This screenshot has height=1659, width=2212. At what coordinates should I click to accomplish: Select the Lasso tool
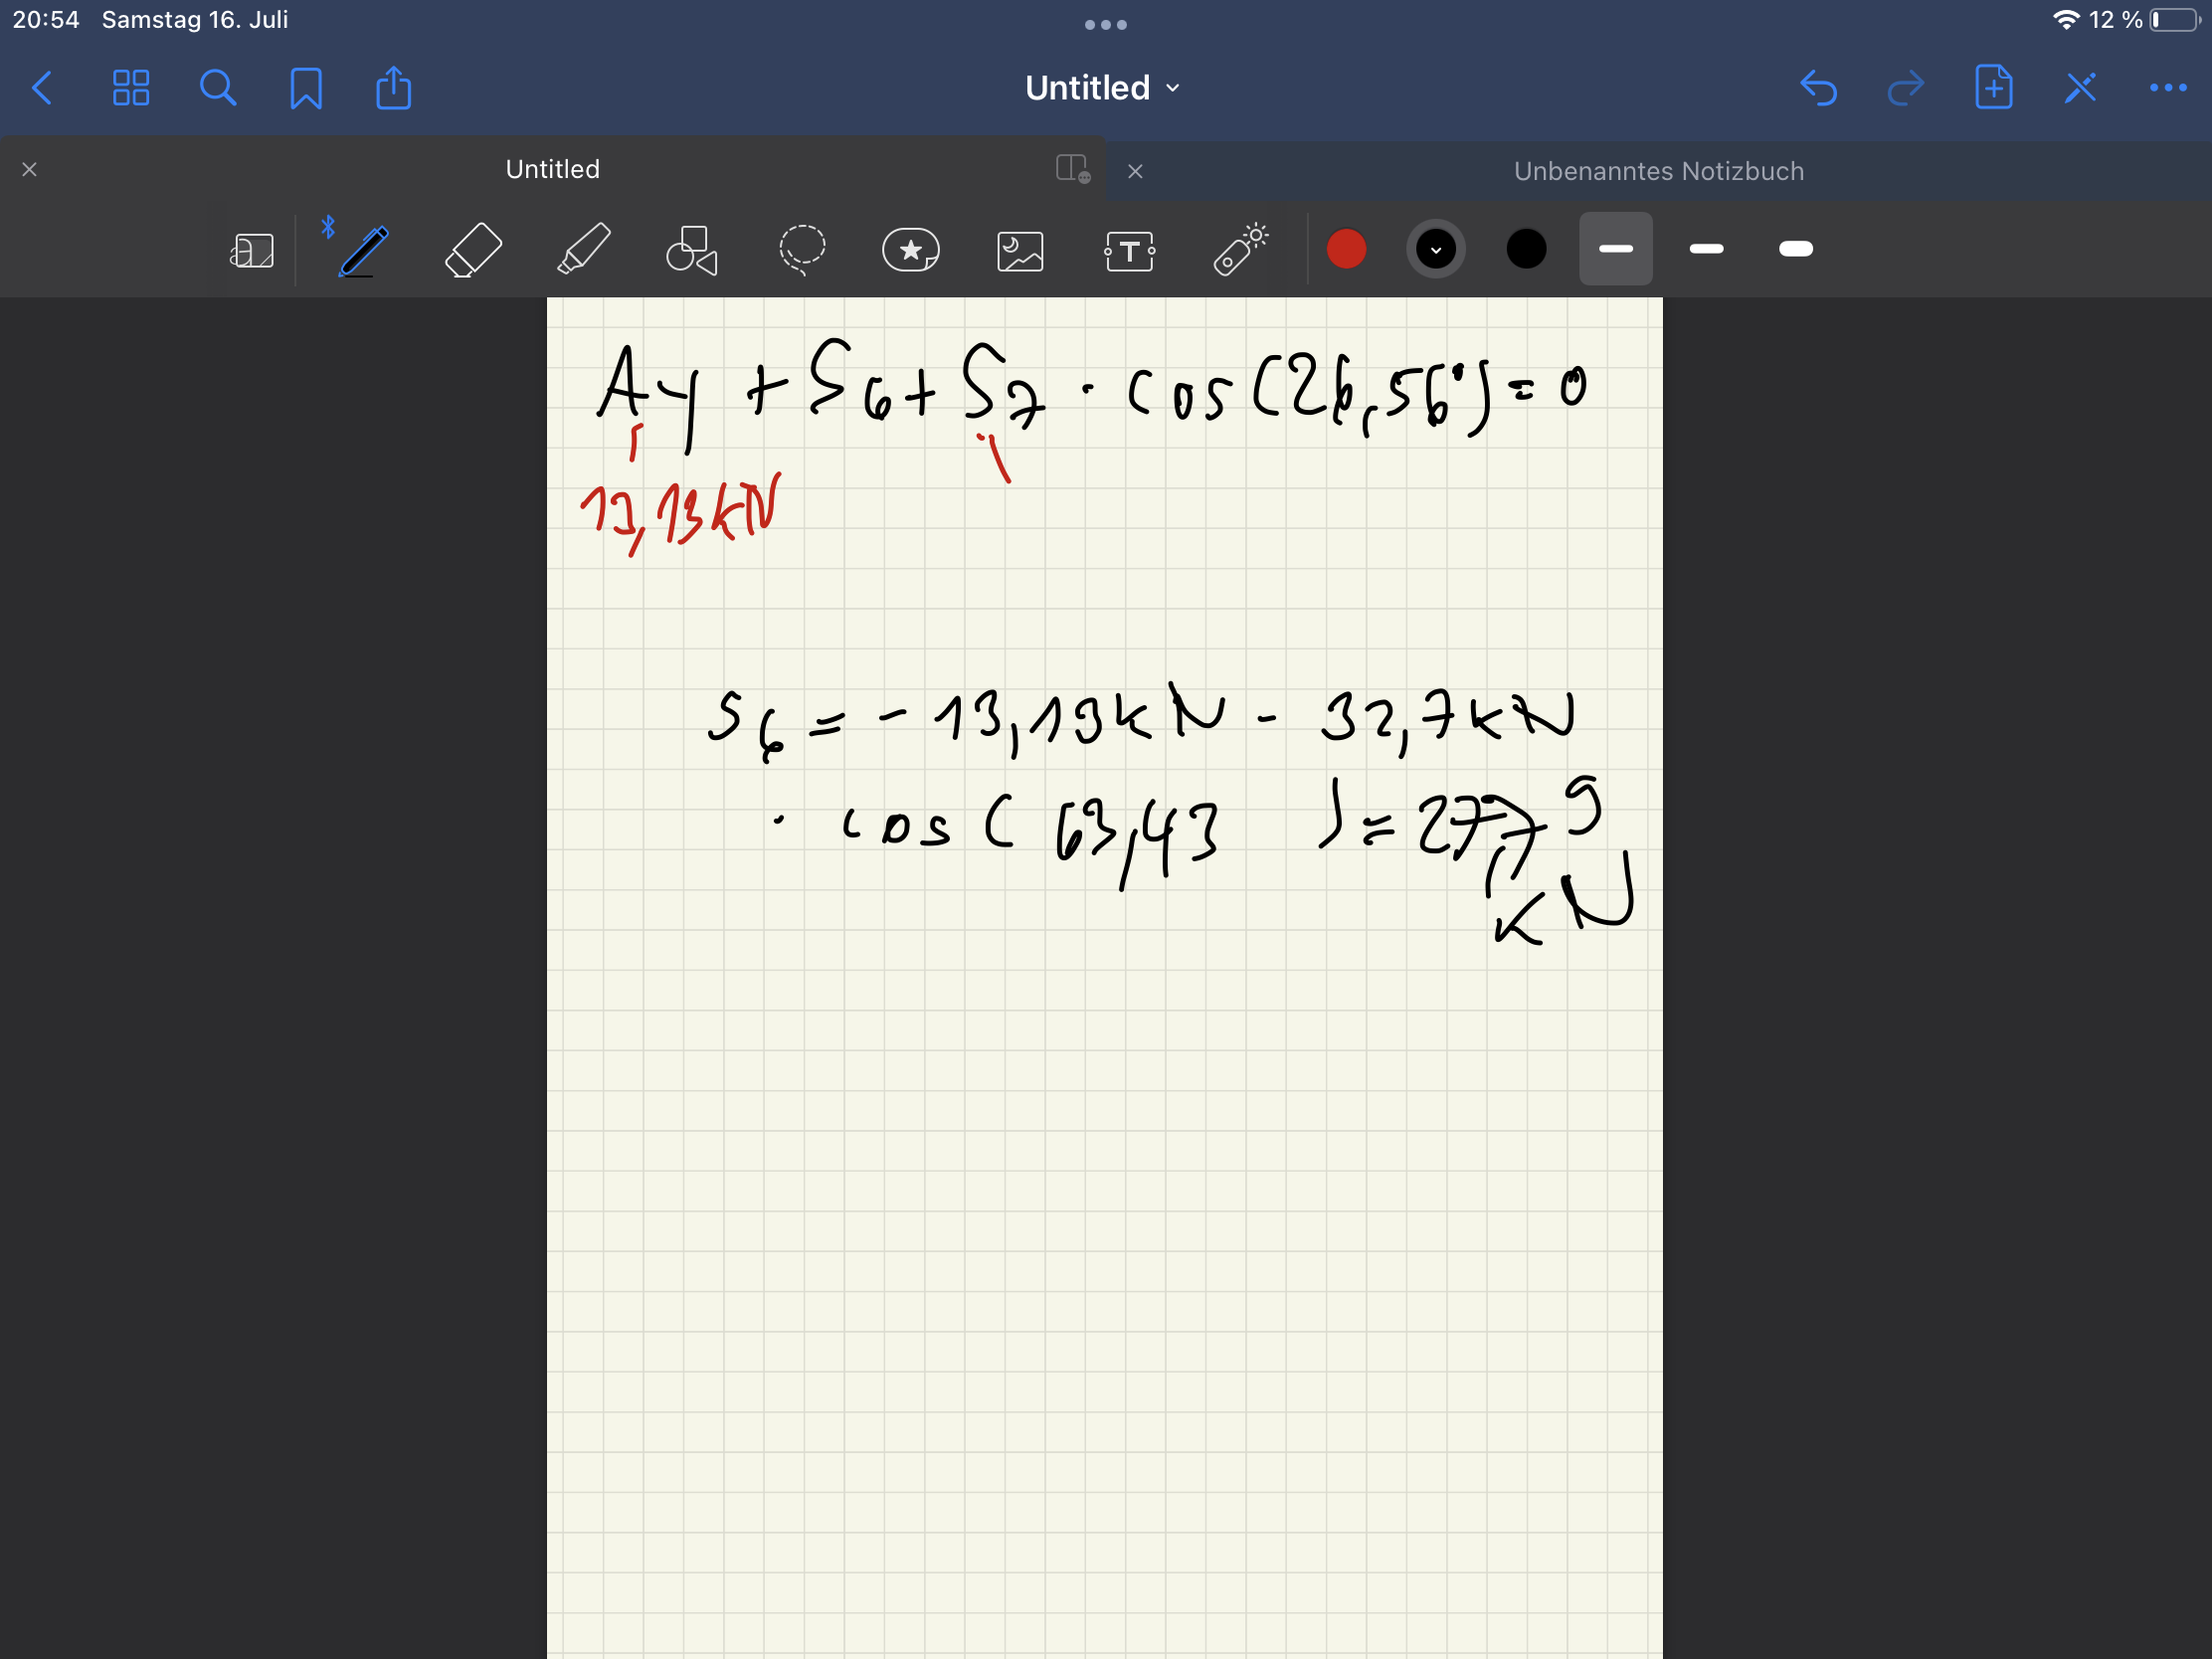click(802, 250)
